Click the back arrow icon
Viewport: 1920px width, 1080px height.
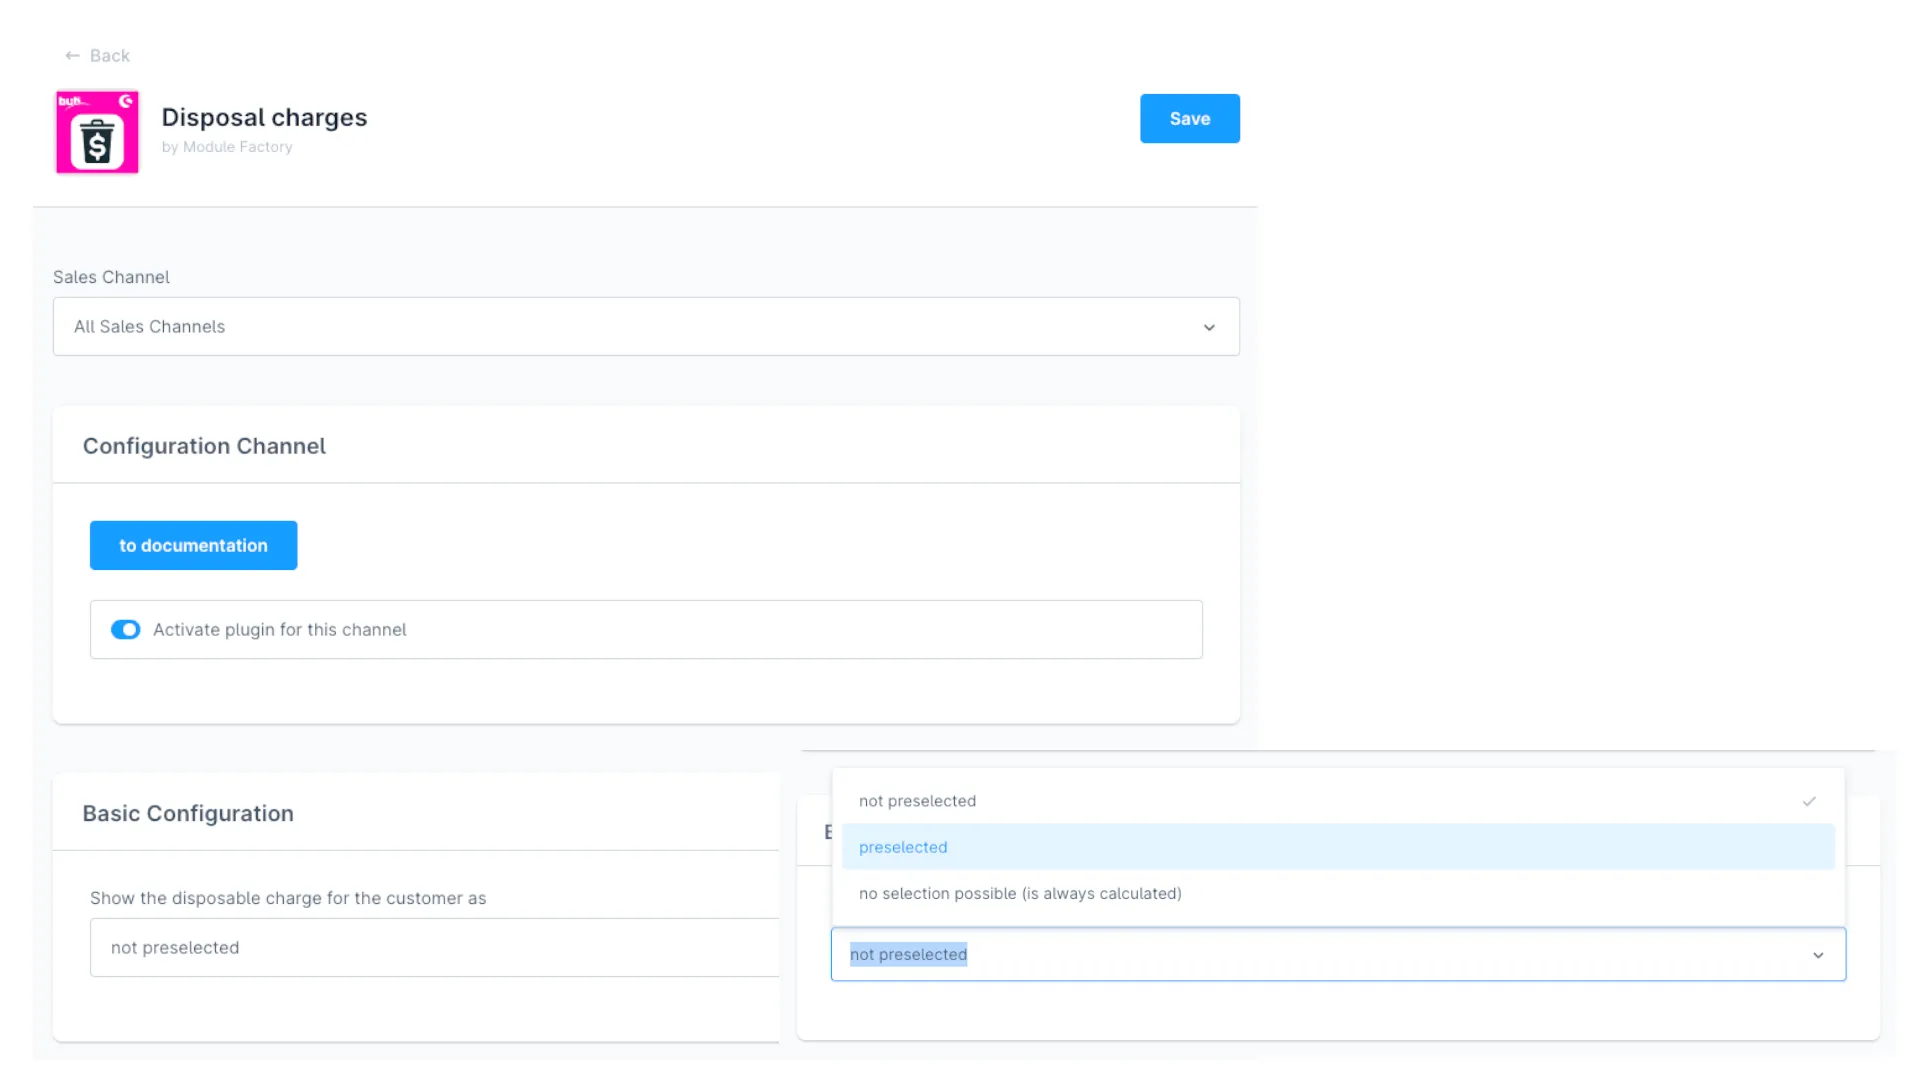tap(72, 56)
